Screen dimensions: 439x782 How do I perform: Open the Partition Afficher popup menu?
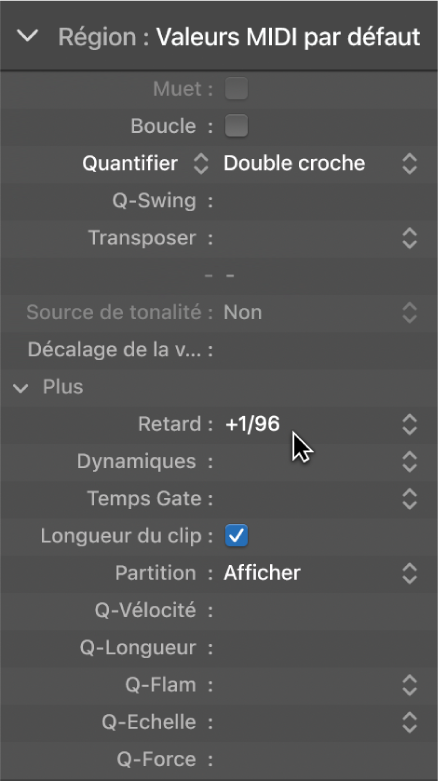[319, 573]
